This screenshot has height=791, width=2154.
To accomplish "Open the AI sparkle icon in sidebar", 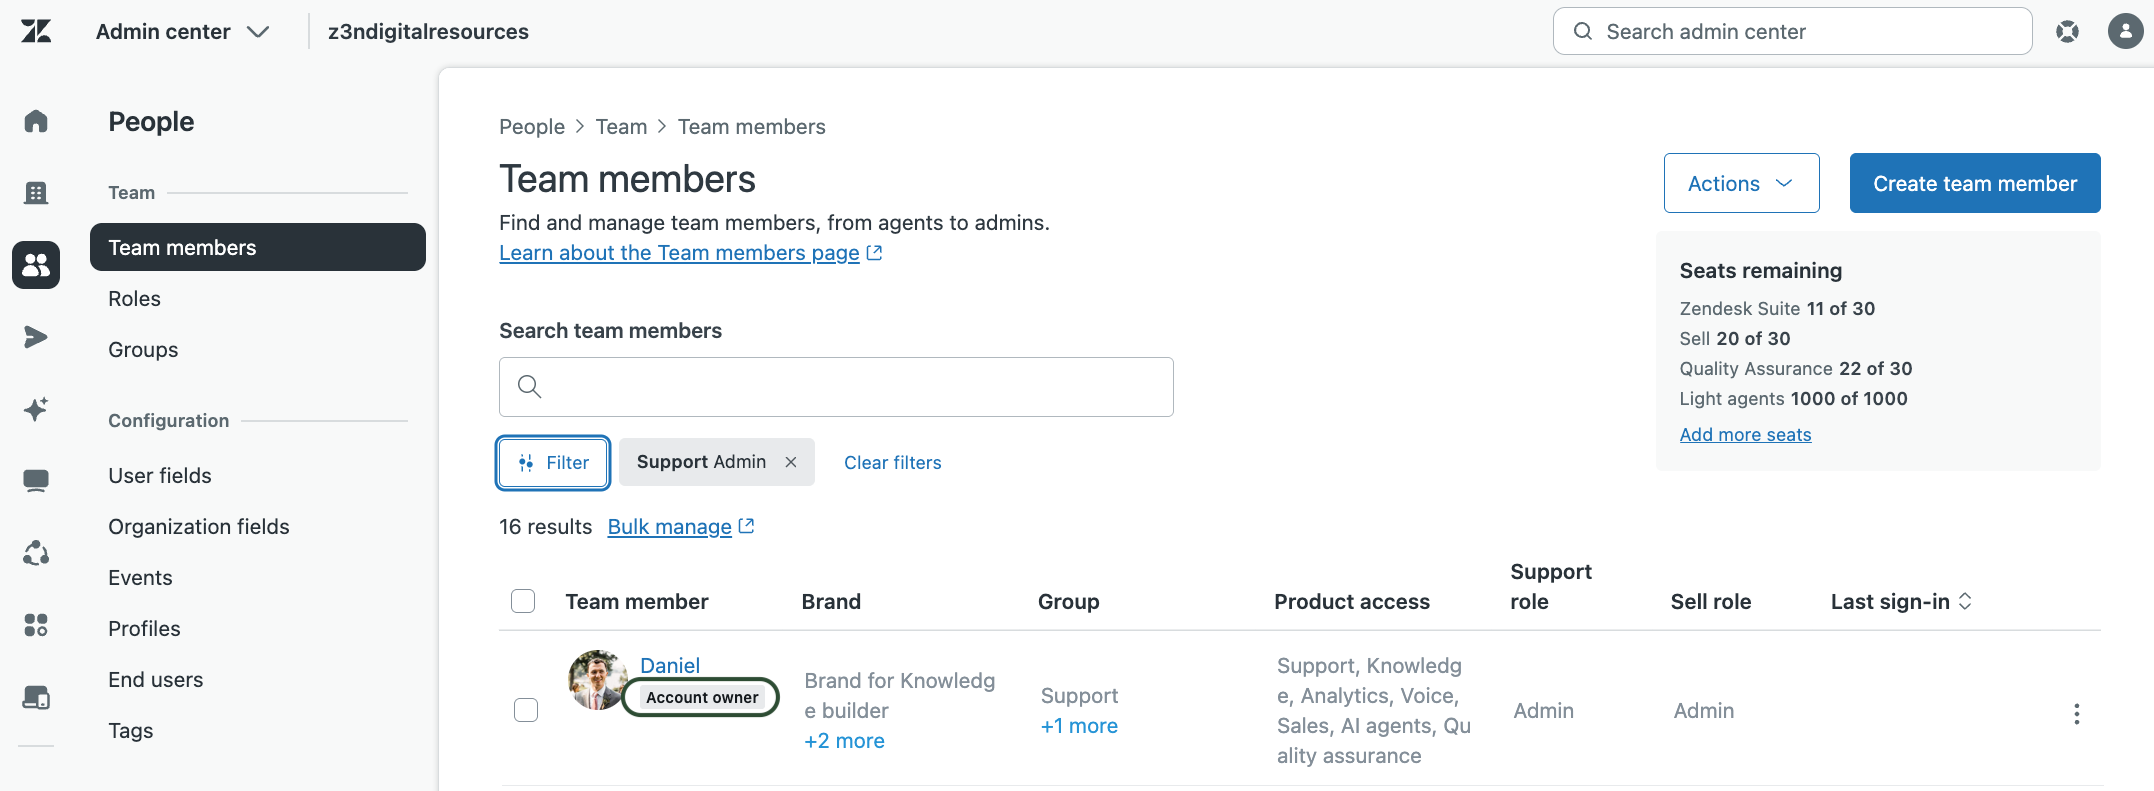I will click(36, 409).
